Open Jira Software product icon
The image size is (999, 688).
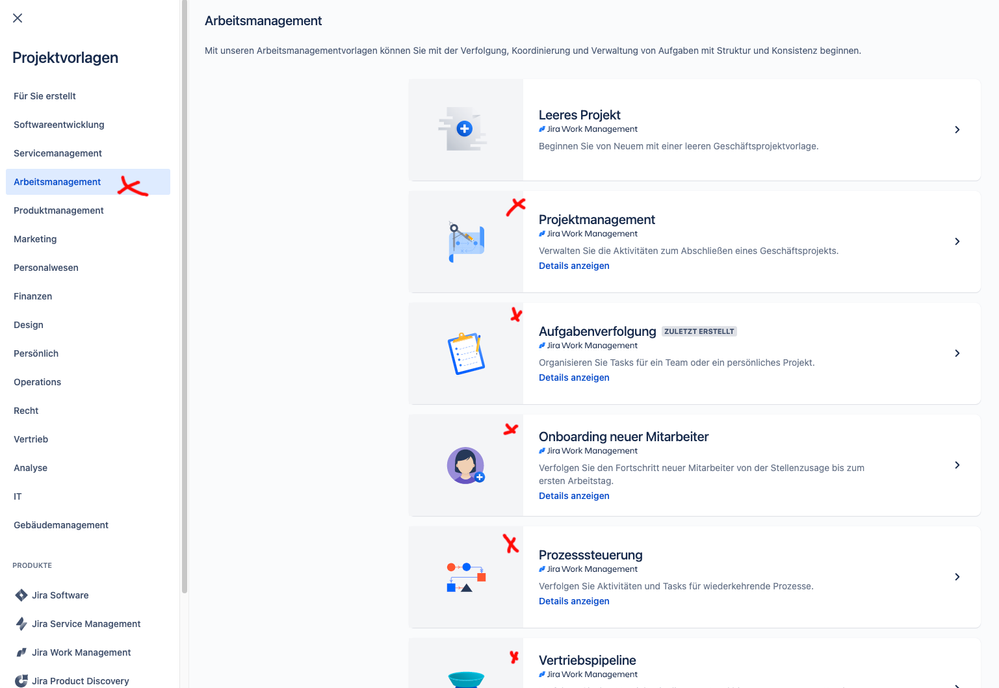[x=21, y=595]
